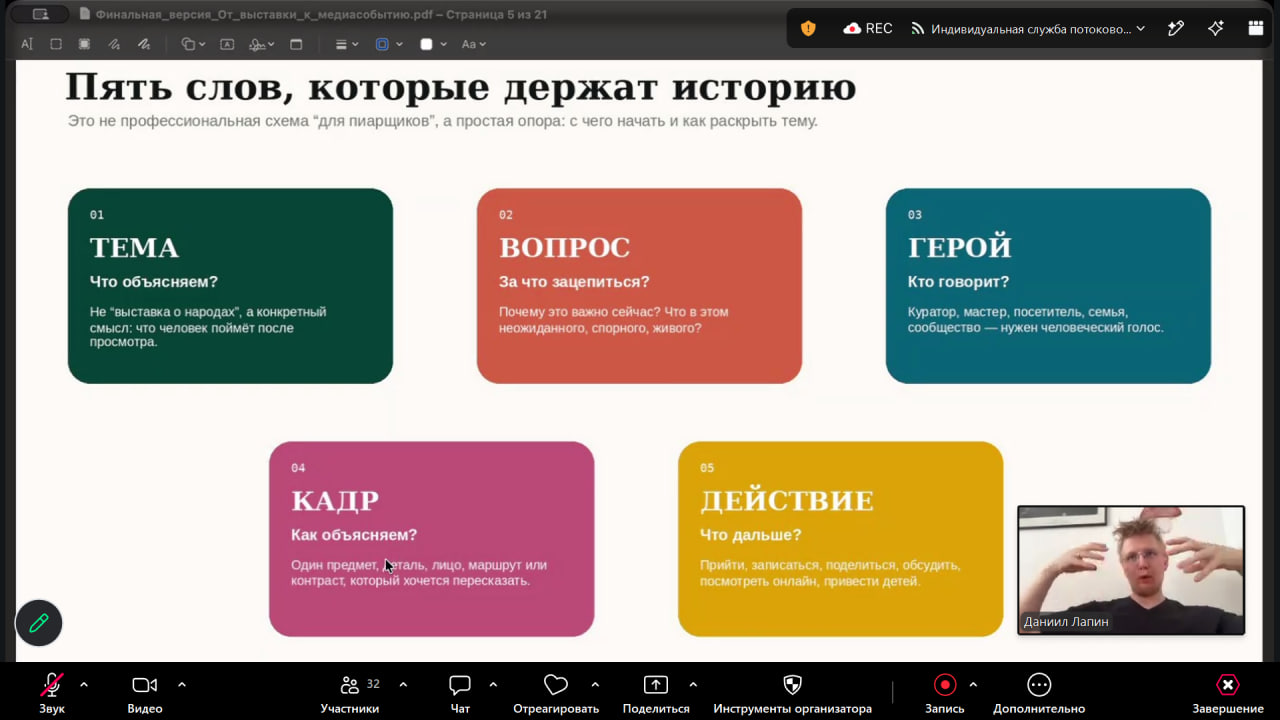The image size is (1280, 720).
Task: Toggle the camera using Видео button
Action: point(145,693)
